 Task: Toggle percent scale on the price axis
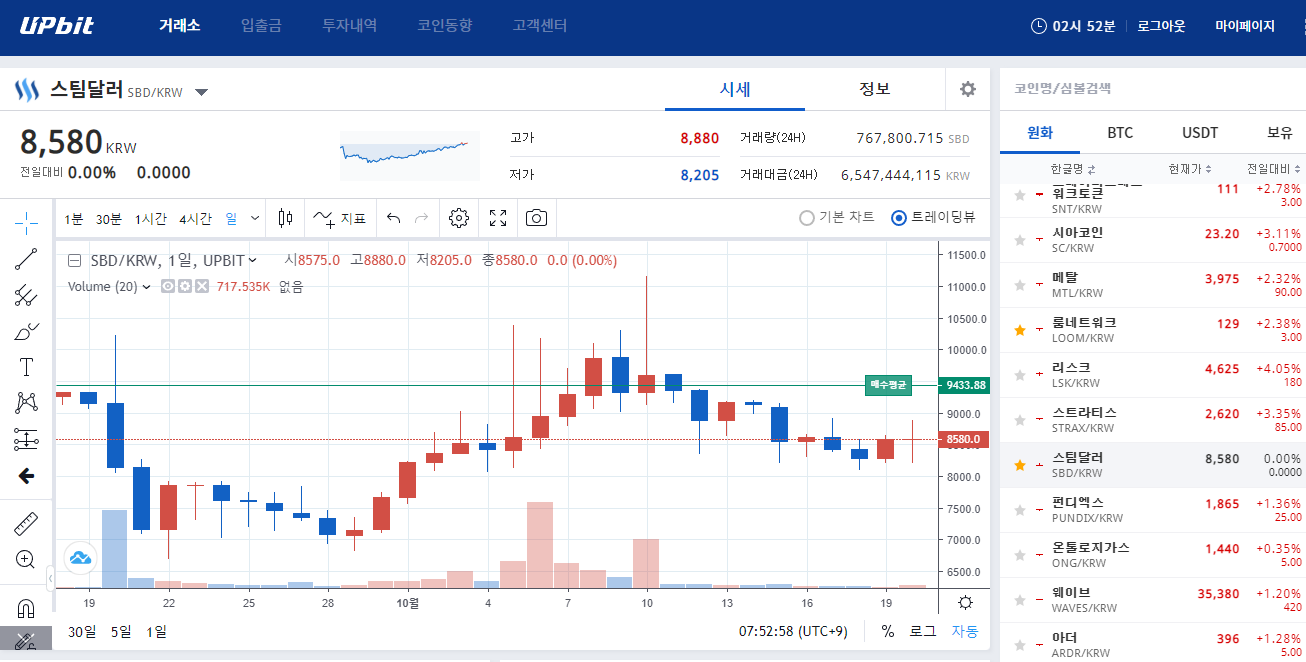(x=888, y=631)
